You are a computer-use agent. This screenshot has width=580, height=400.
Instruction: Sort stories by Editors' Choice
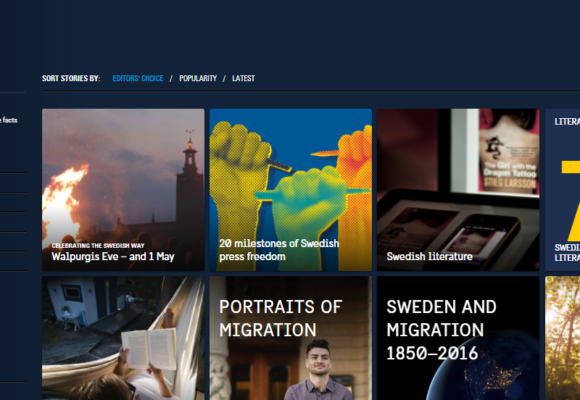[138, 78]
